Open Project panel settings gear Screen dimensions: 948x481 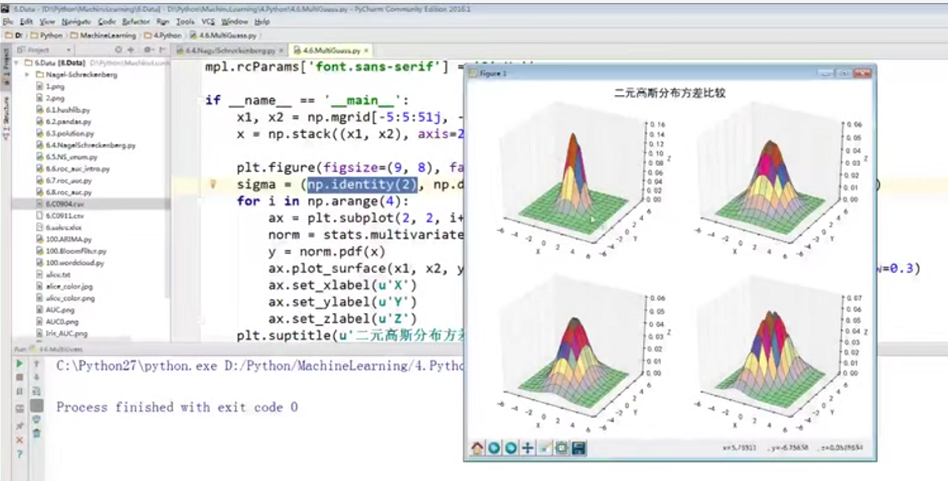(147, 50)
